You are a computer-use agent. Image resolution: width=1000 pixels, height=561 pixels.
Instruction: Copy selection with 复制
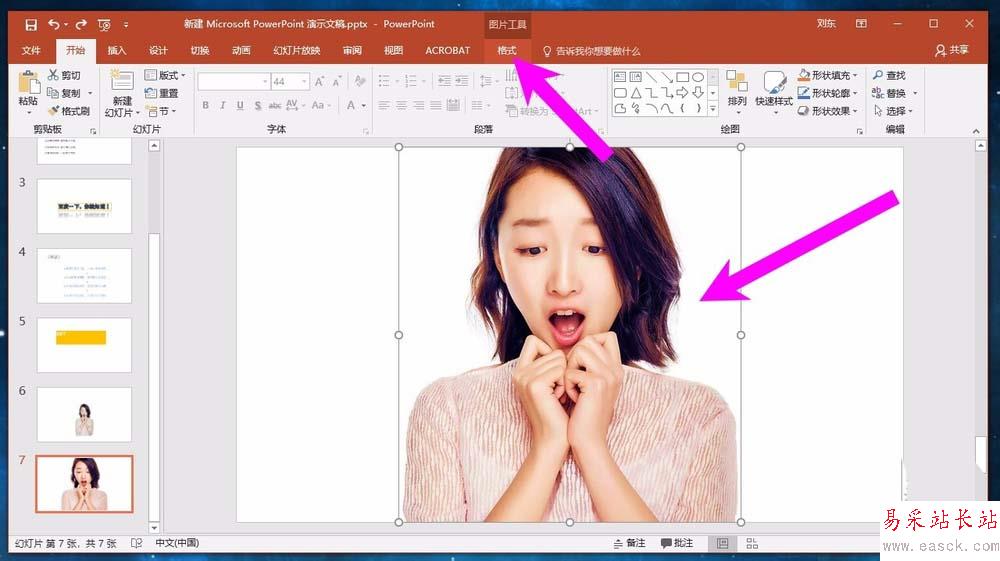(x=64, y=93)
